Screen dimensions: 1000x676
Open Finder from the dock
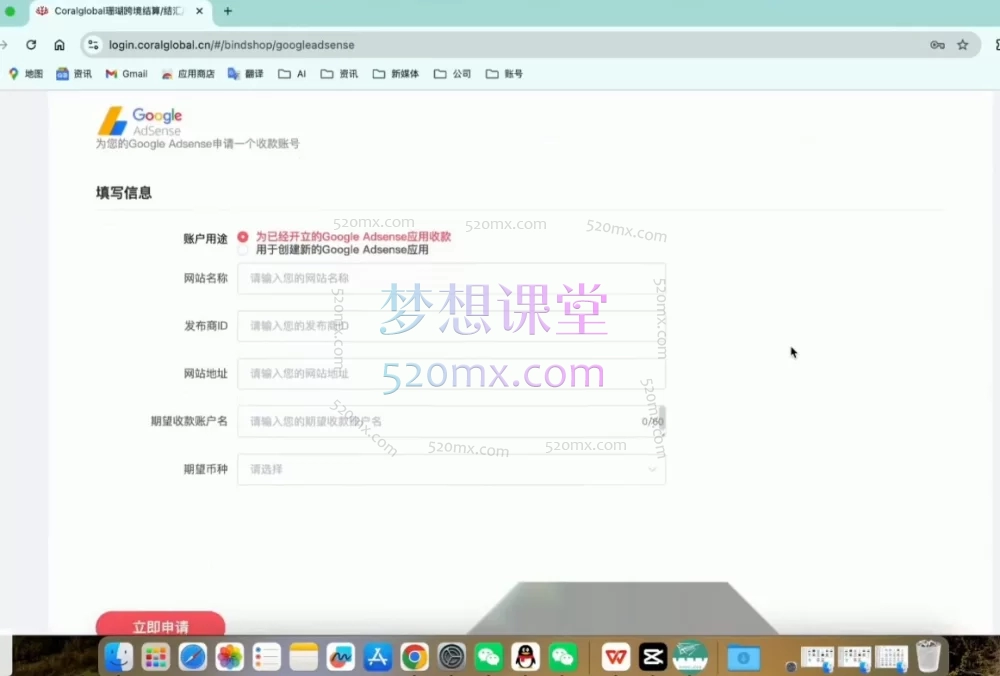point(119,657)
